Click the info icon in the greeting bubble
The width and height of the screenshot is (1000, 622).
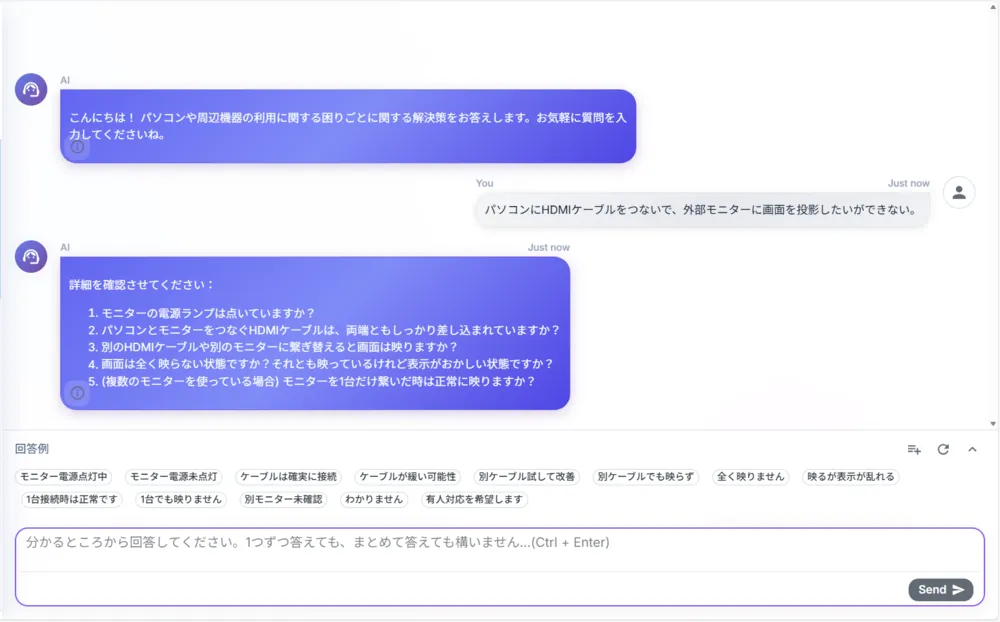tap(77, 147)
